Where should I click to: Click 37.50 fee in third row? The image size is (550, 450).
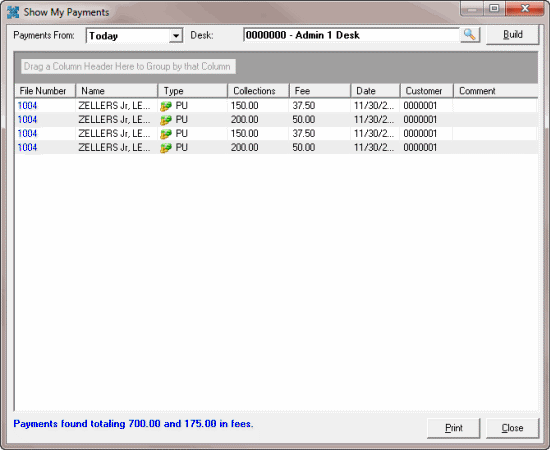click(x=304, y=134)
